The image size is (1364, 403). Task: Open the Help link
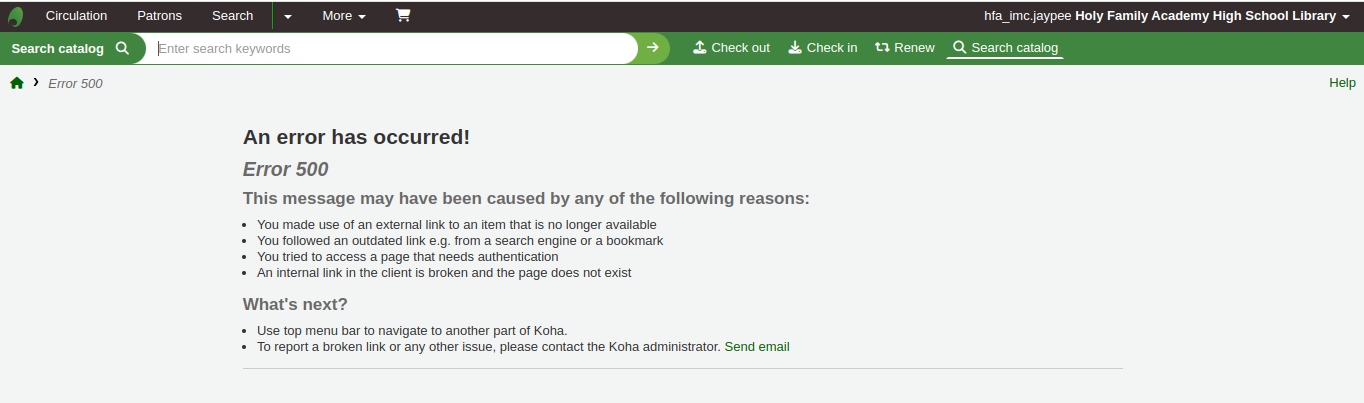point(1342,83)
